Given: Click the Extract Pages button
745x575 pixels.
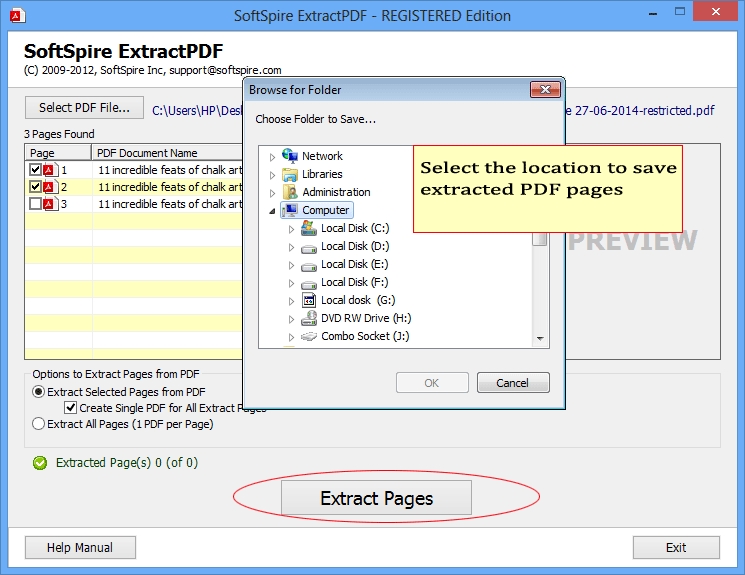Looking at the screenshot, I should click(376, 498).
